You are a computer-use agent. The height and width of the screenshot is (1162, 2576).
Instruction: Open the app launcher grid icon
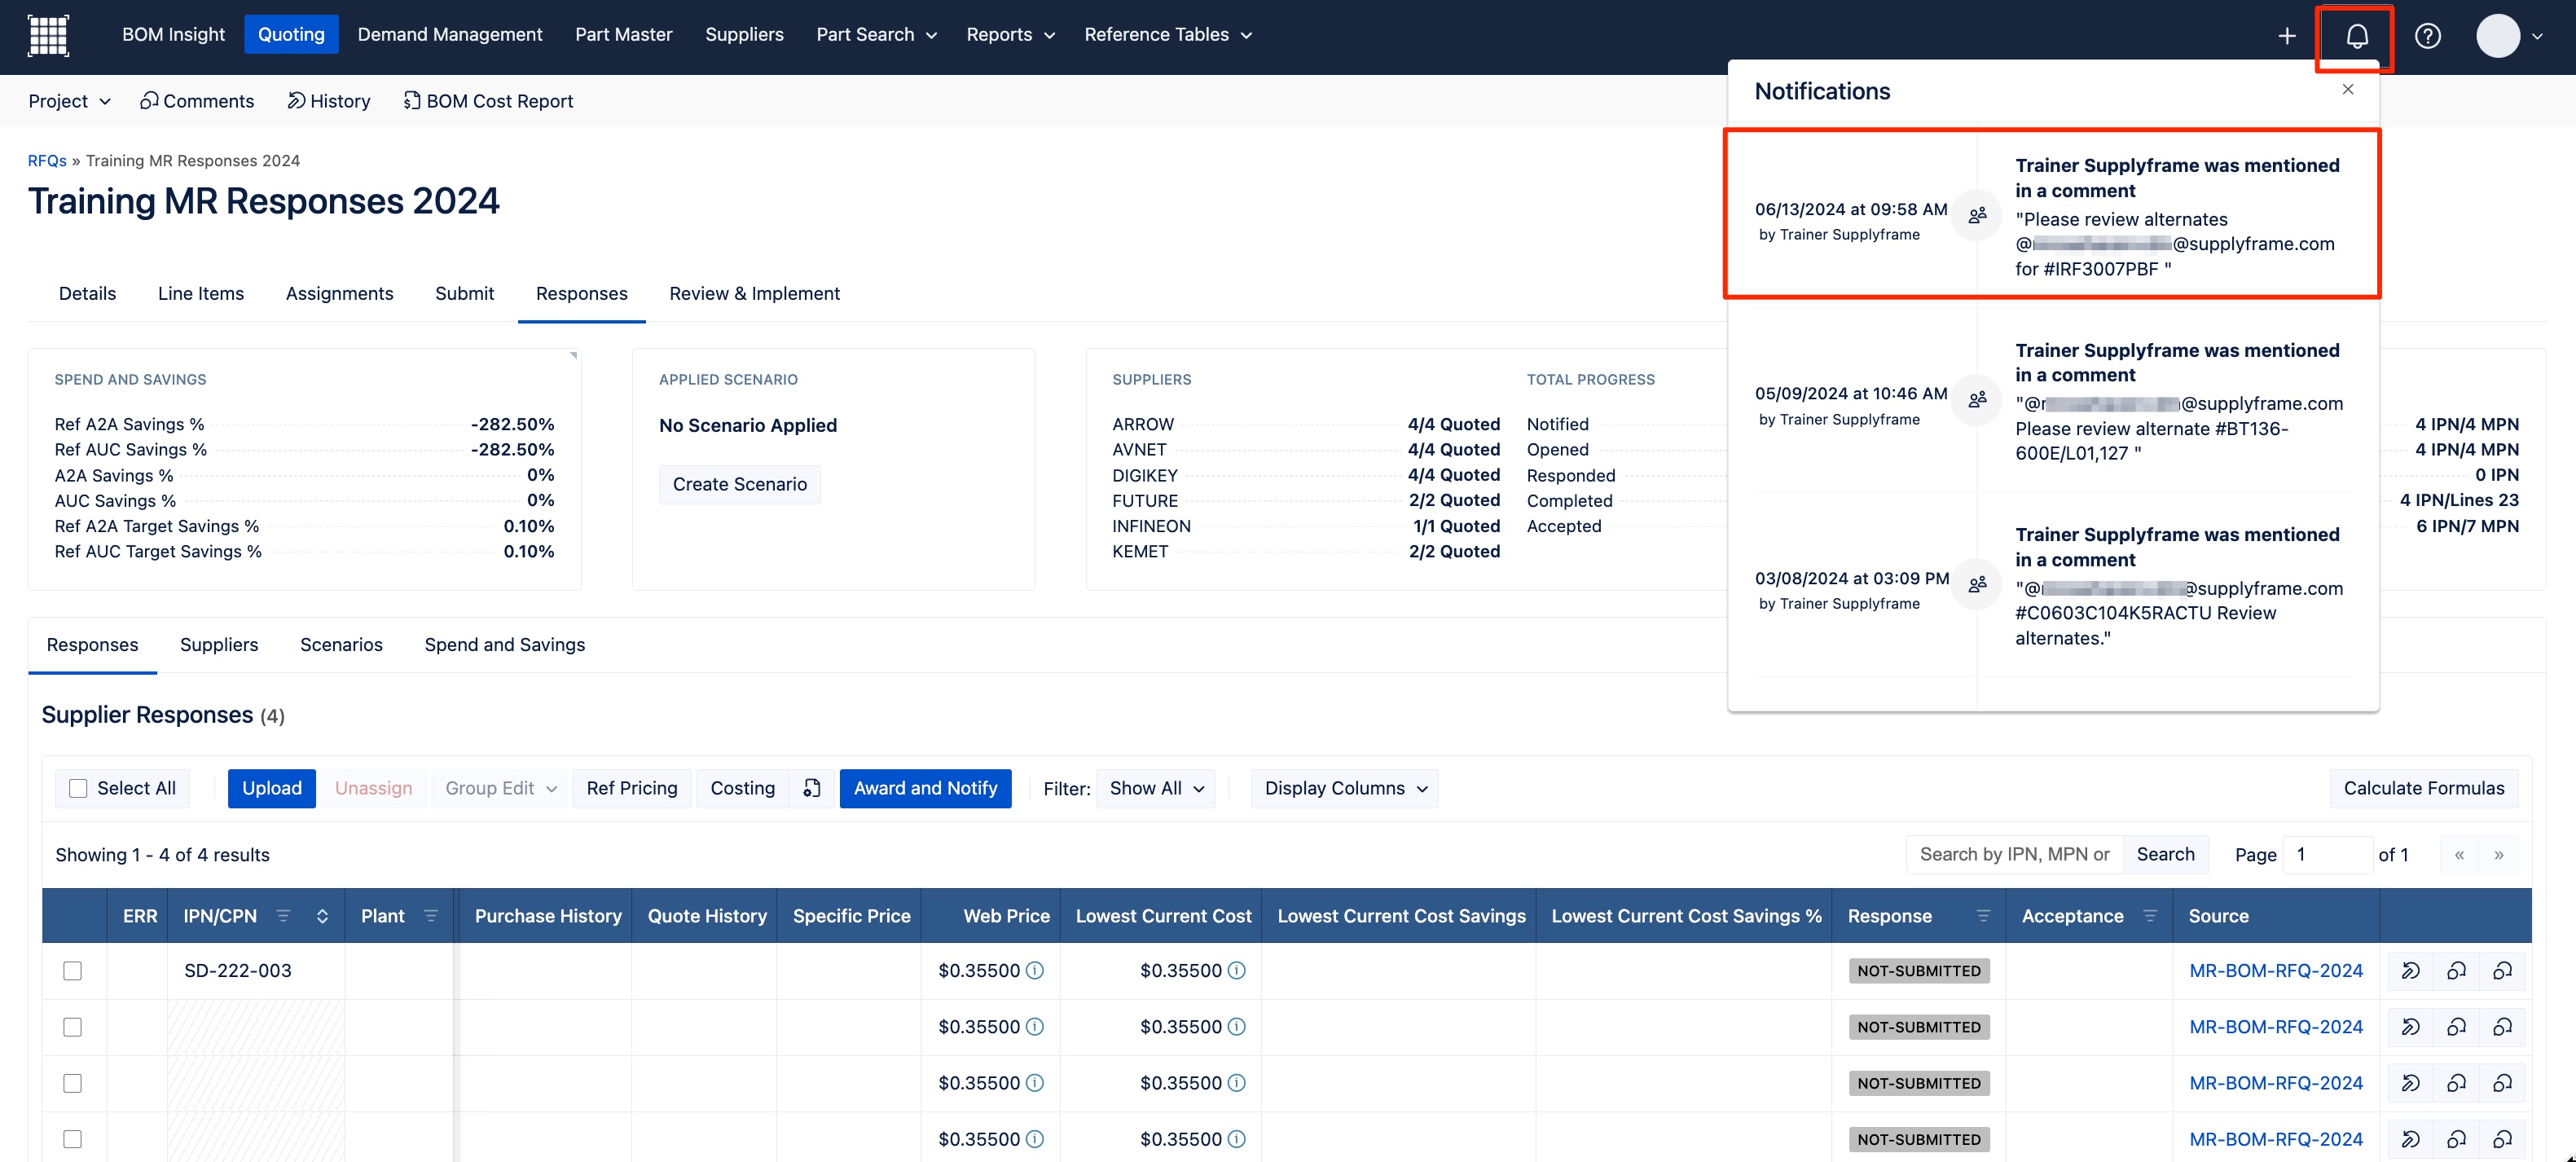tap(48, 35)
